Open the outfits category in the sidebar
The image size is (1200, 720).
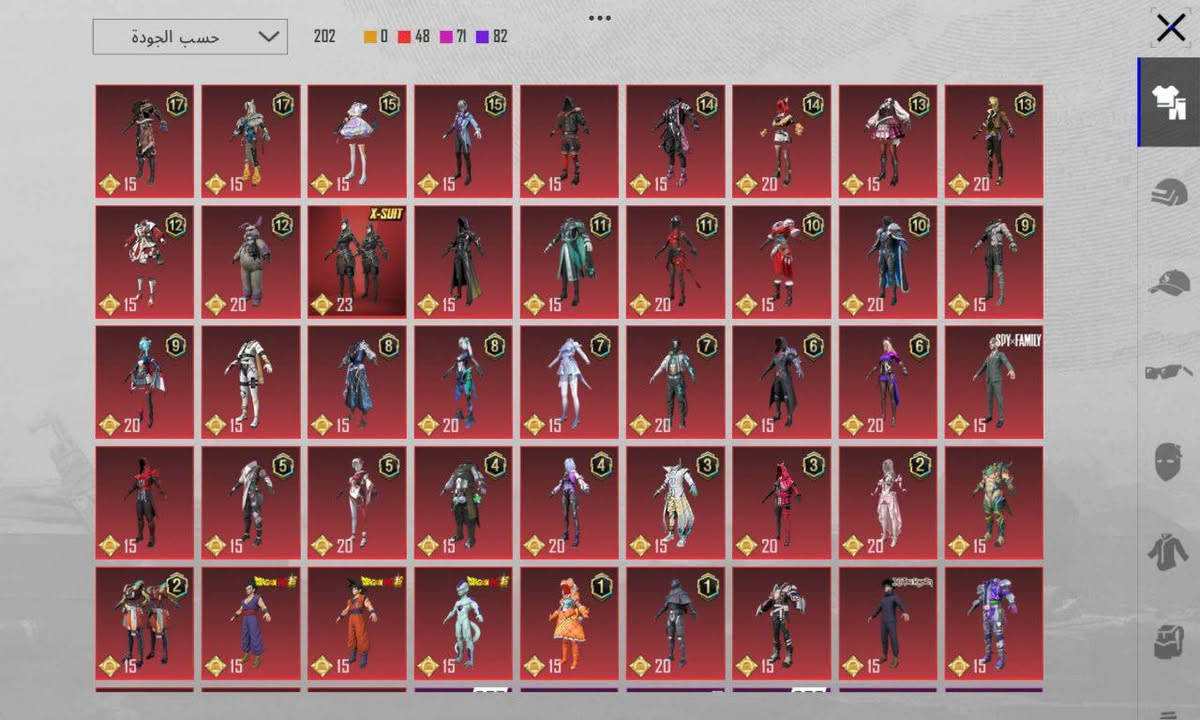point(1169,103)
